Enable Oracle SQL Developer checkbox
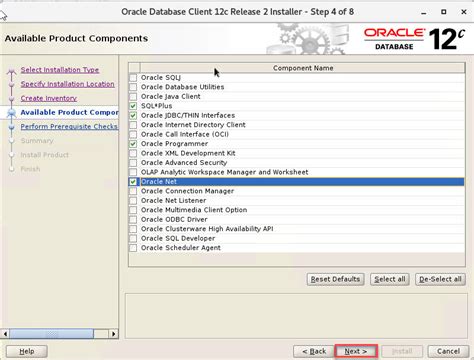The image size is (474, 360). coord(133,238)
